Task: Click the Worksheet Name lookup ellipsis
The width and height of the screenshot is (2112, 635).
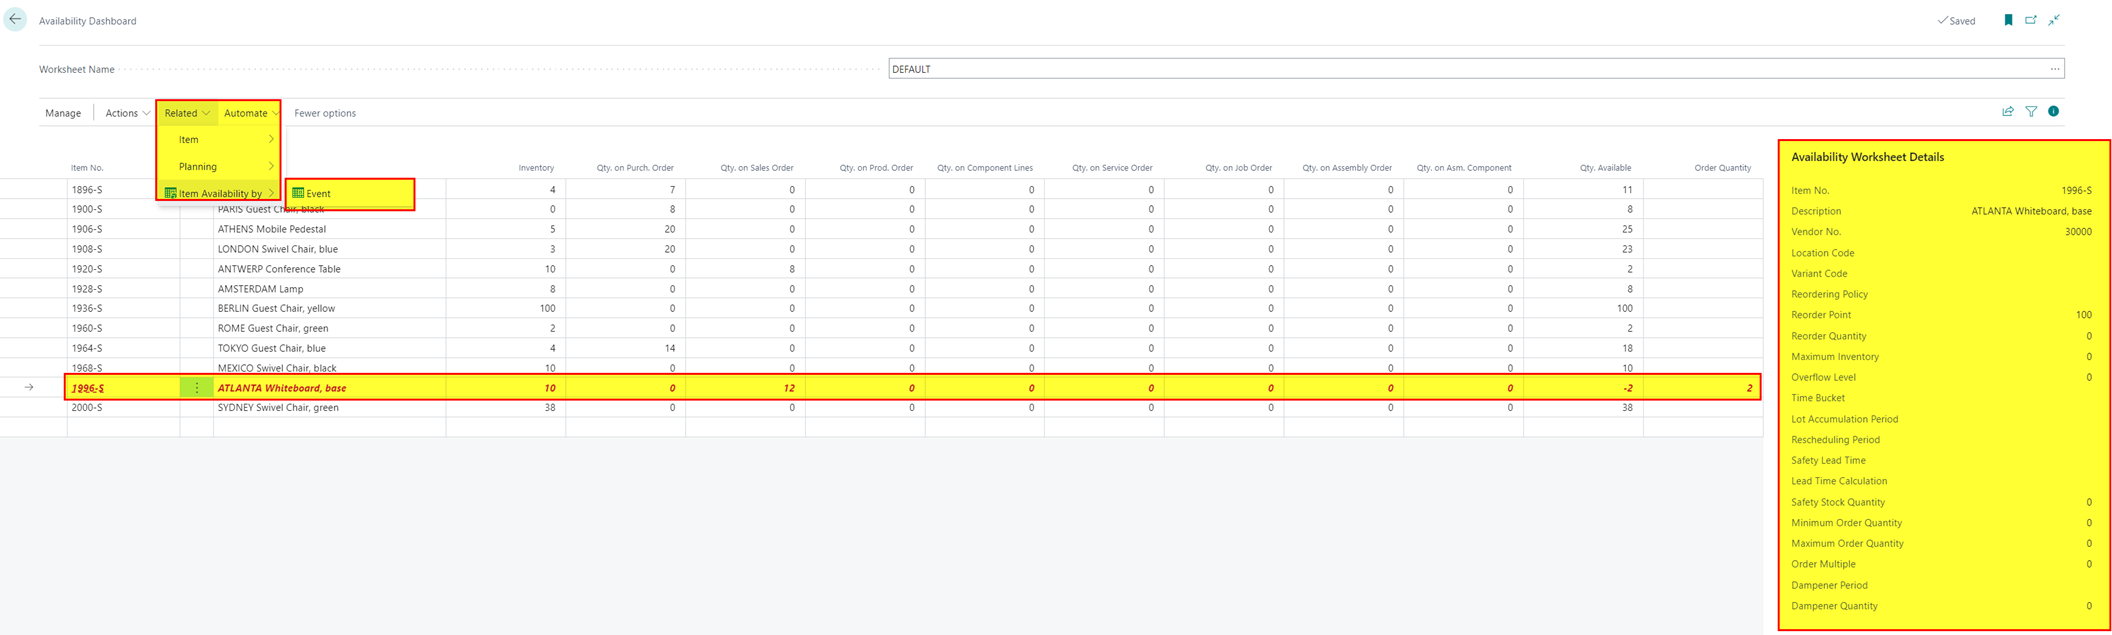Action: [x=2054, y=69]
